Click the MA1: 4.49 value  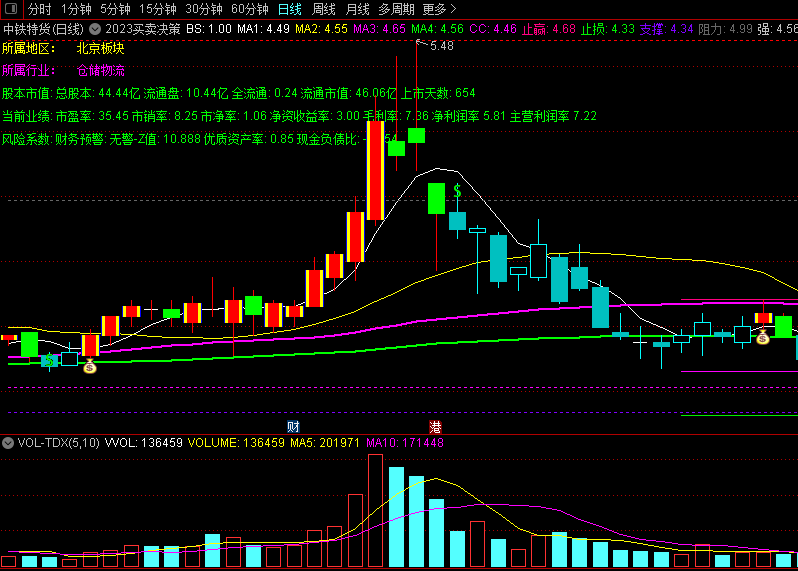pyautogui.click(x=263, y=29)
